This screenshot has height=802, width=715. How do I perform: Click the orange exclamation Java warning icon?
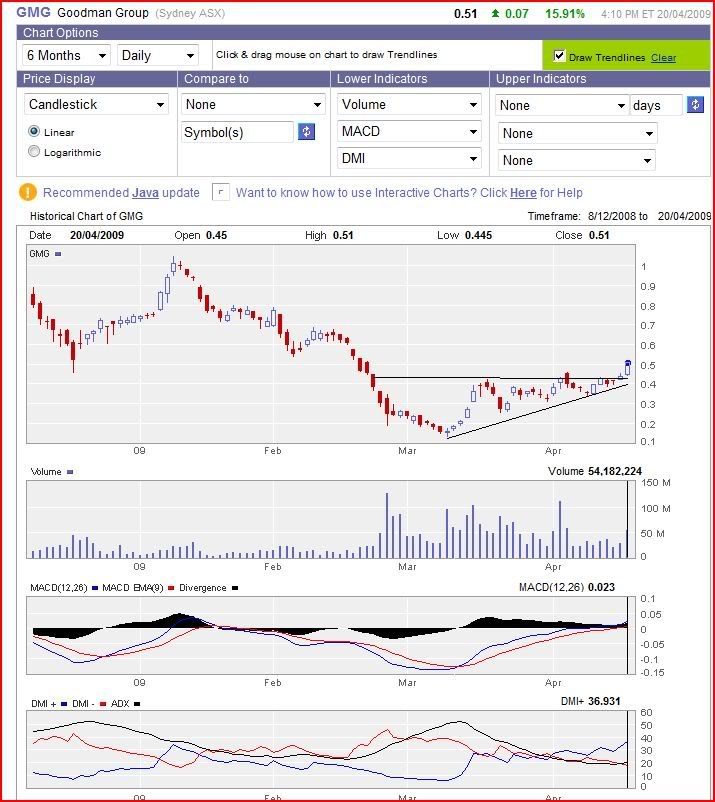pyautogui.click(x=28, y=192)
